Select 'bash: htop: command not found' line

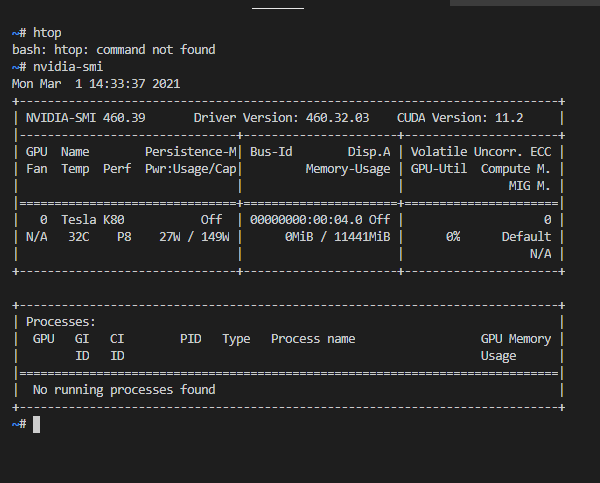pyautogui.click(x=114, y=50)
